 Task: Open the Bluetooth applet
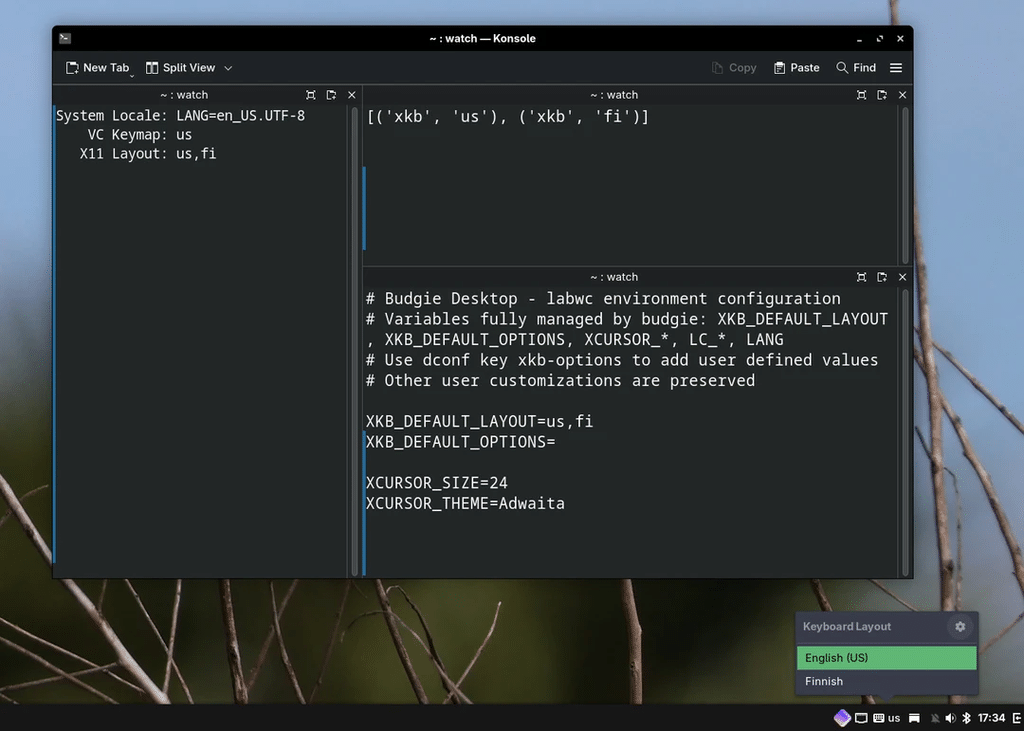tap(967, 718)
